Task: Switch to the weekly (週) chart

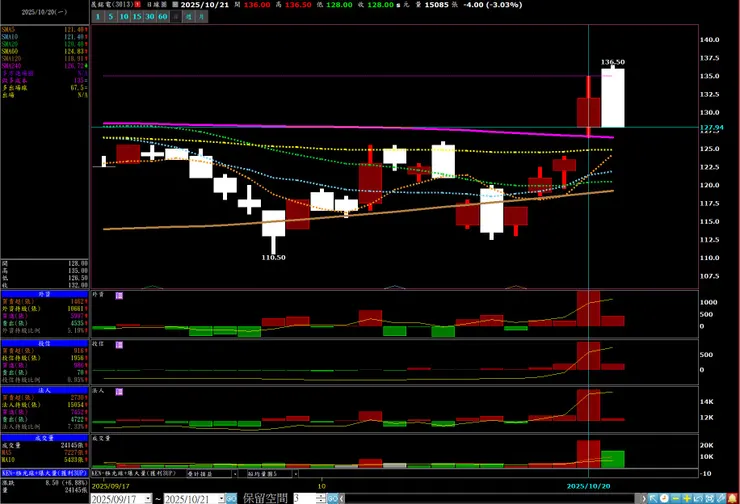Action: [x=188, y=17]
